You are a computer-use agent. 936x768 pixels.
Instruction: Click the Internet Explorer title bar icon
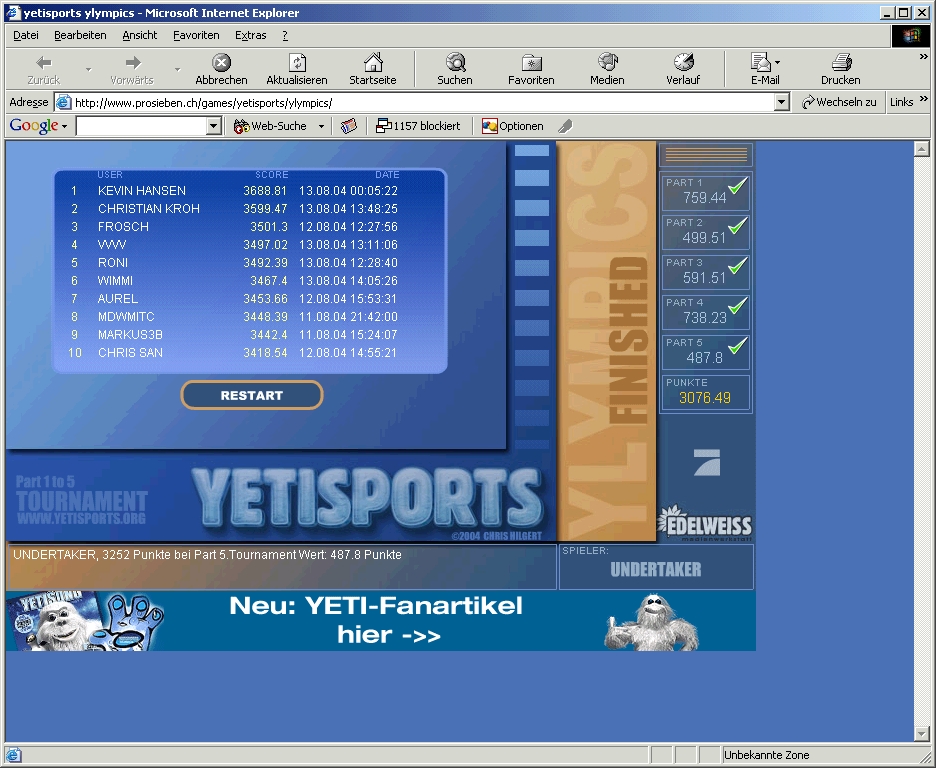pos(13,13)
